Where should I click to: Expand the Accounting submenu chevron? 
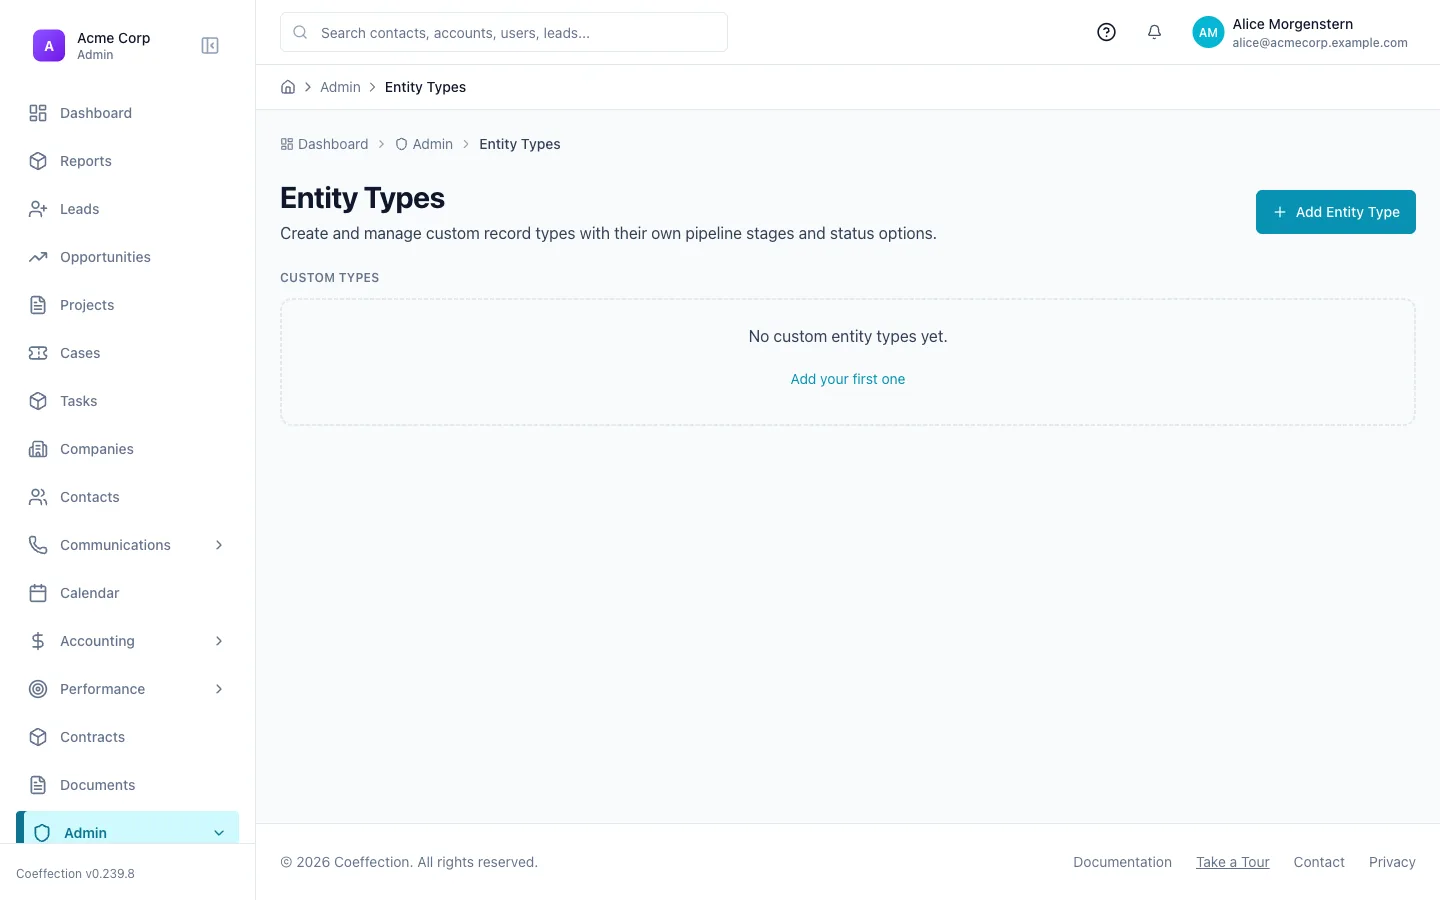tap(219, 641)
